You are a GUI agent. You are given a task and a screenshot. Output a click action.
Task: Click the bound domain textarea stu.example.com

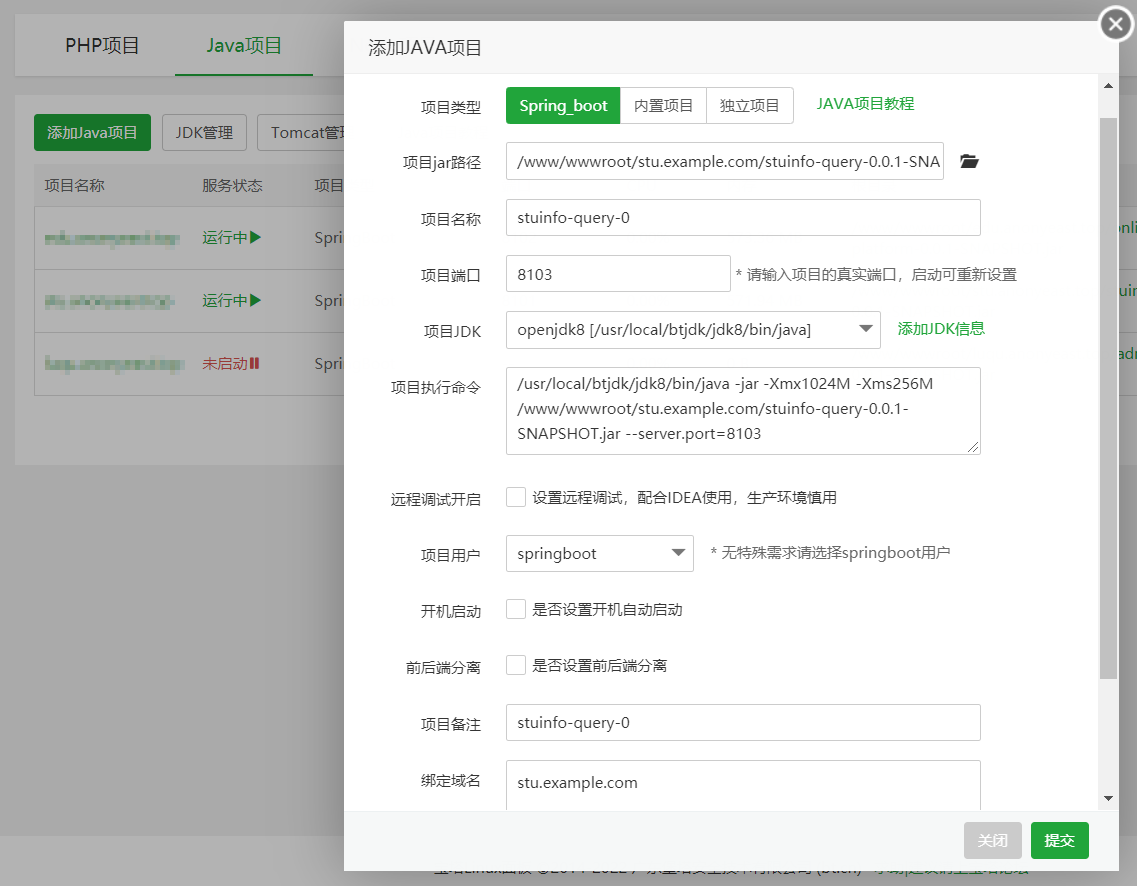743,785
